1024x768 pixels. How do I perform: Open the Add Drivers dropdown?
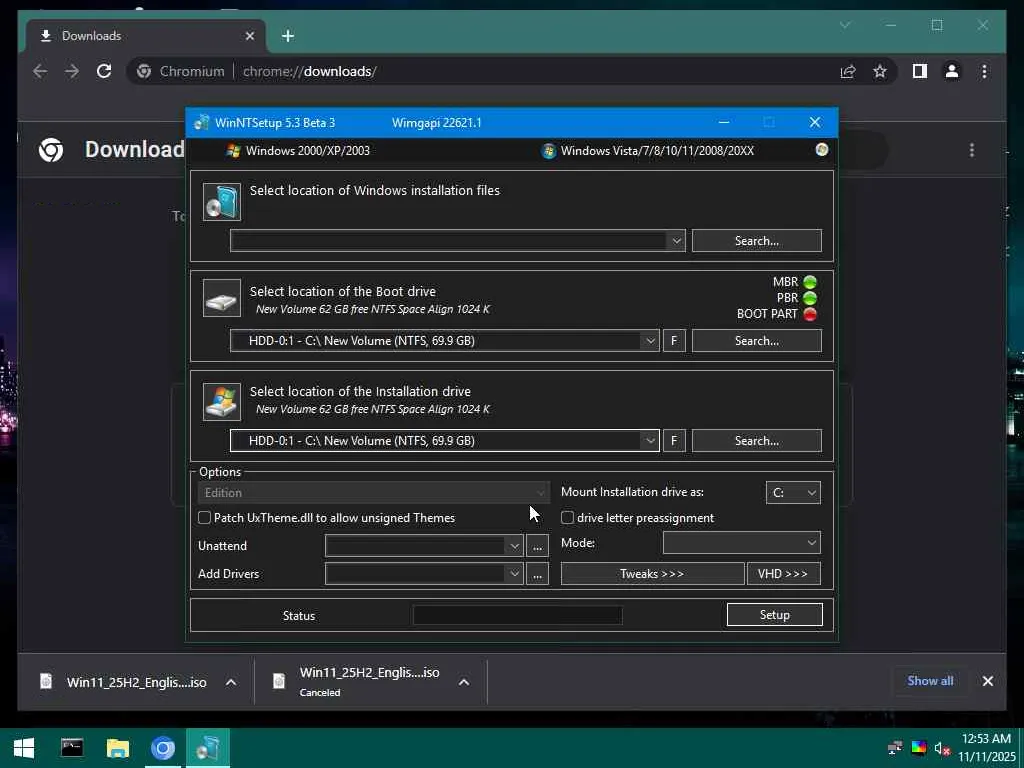click(x=424, y=573)
